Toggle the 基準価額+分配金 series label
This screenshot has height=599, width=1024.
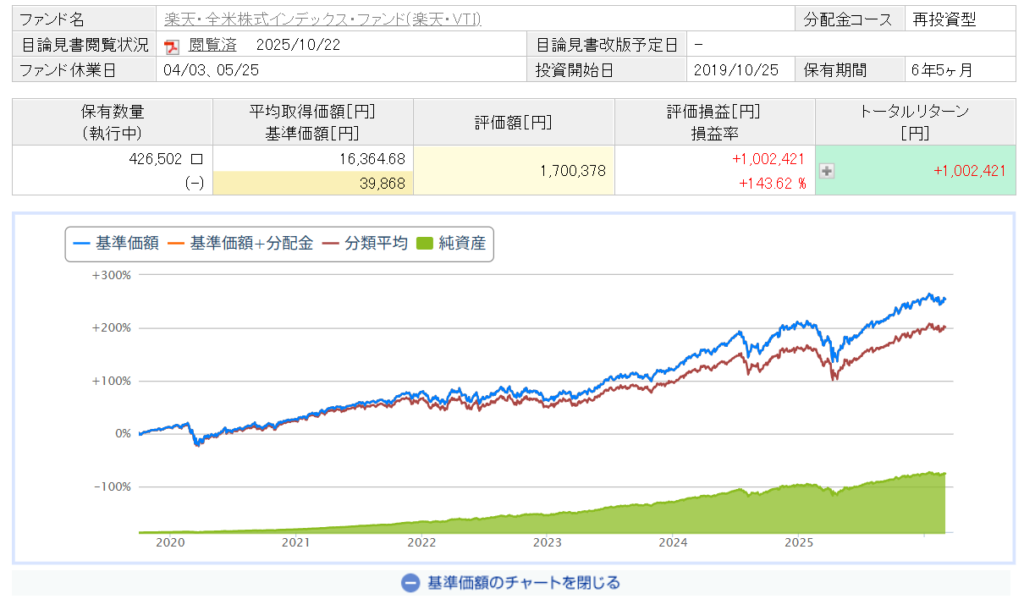coord(251,243)
